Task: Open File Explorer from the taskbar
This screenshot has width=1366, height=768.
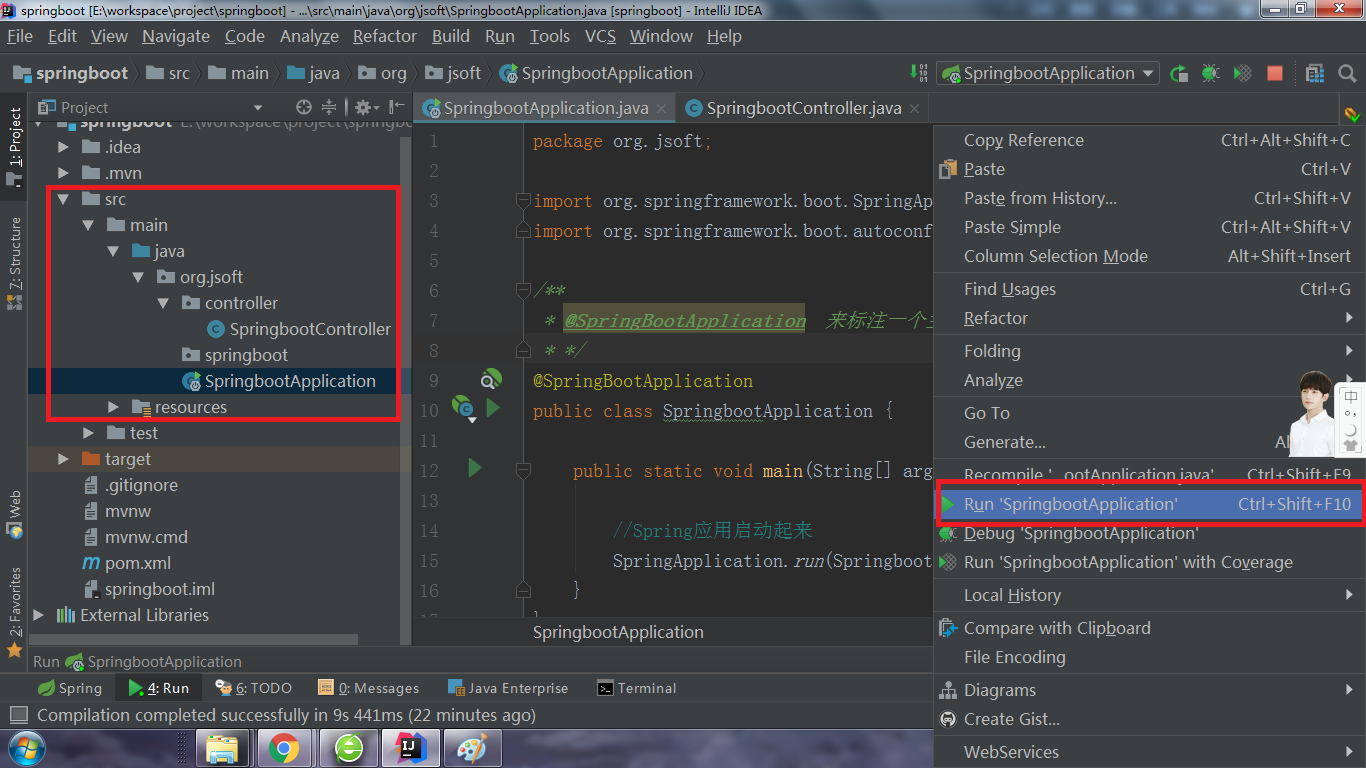Action: coord(222,748)
